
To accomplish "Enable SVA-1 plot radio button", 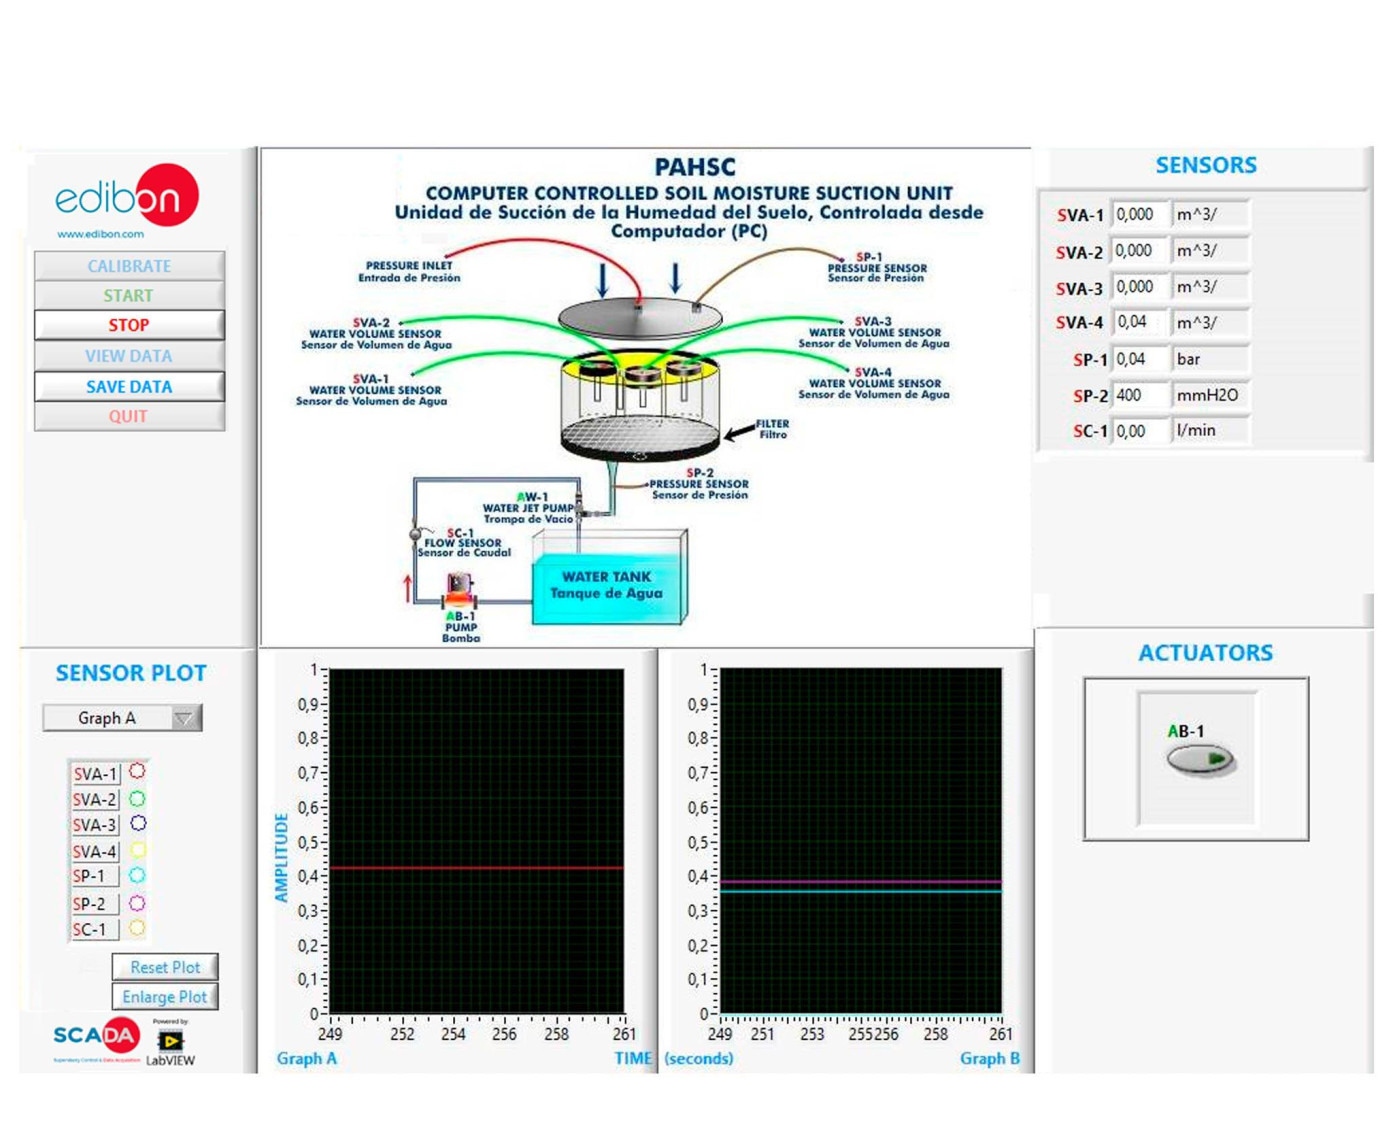I will coord(137,772).
